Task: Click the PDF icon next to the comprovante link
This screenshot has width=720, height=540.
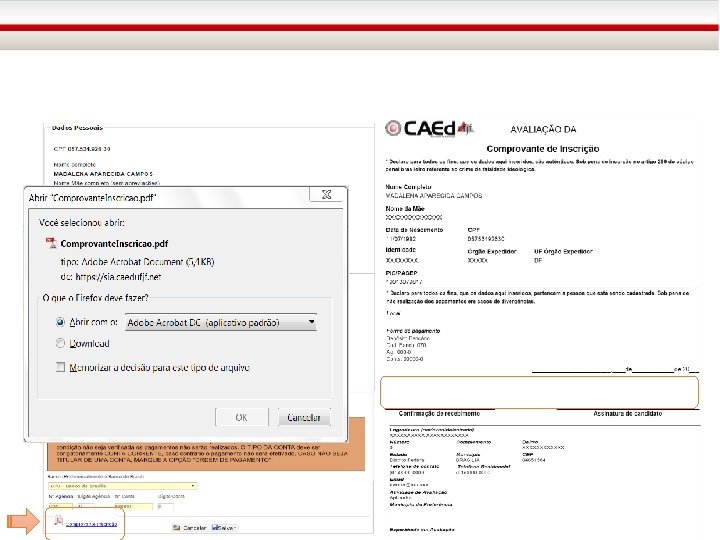Action: pyautogui.click(x=59, y=521)
